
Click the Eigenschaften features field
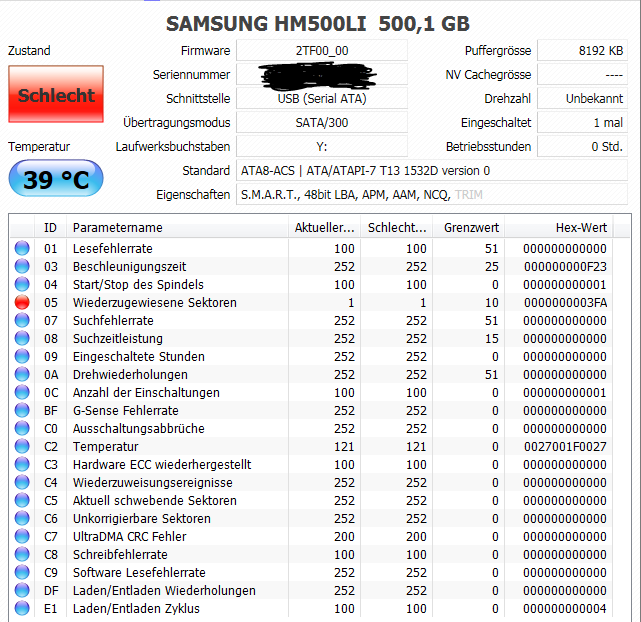(x=432, y=195)
